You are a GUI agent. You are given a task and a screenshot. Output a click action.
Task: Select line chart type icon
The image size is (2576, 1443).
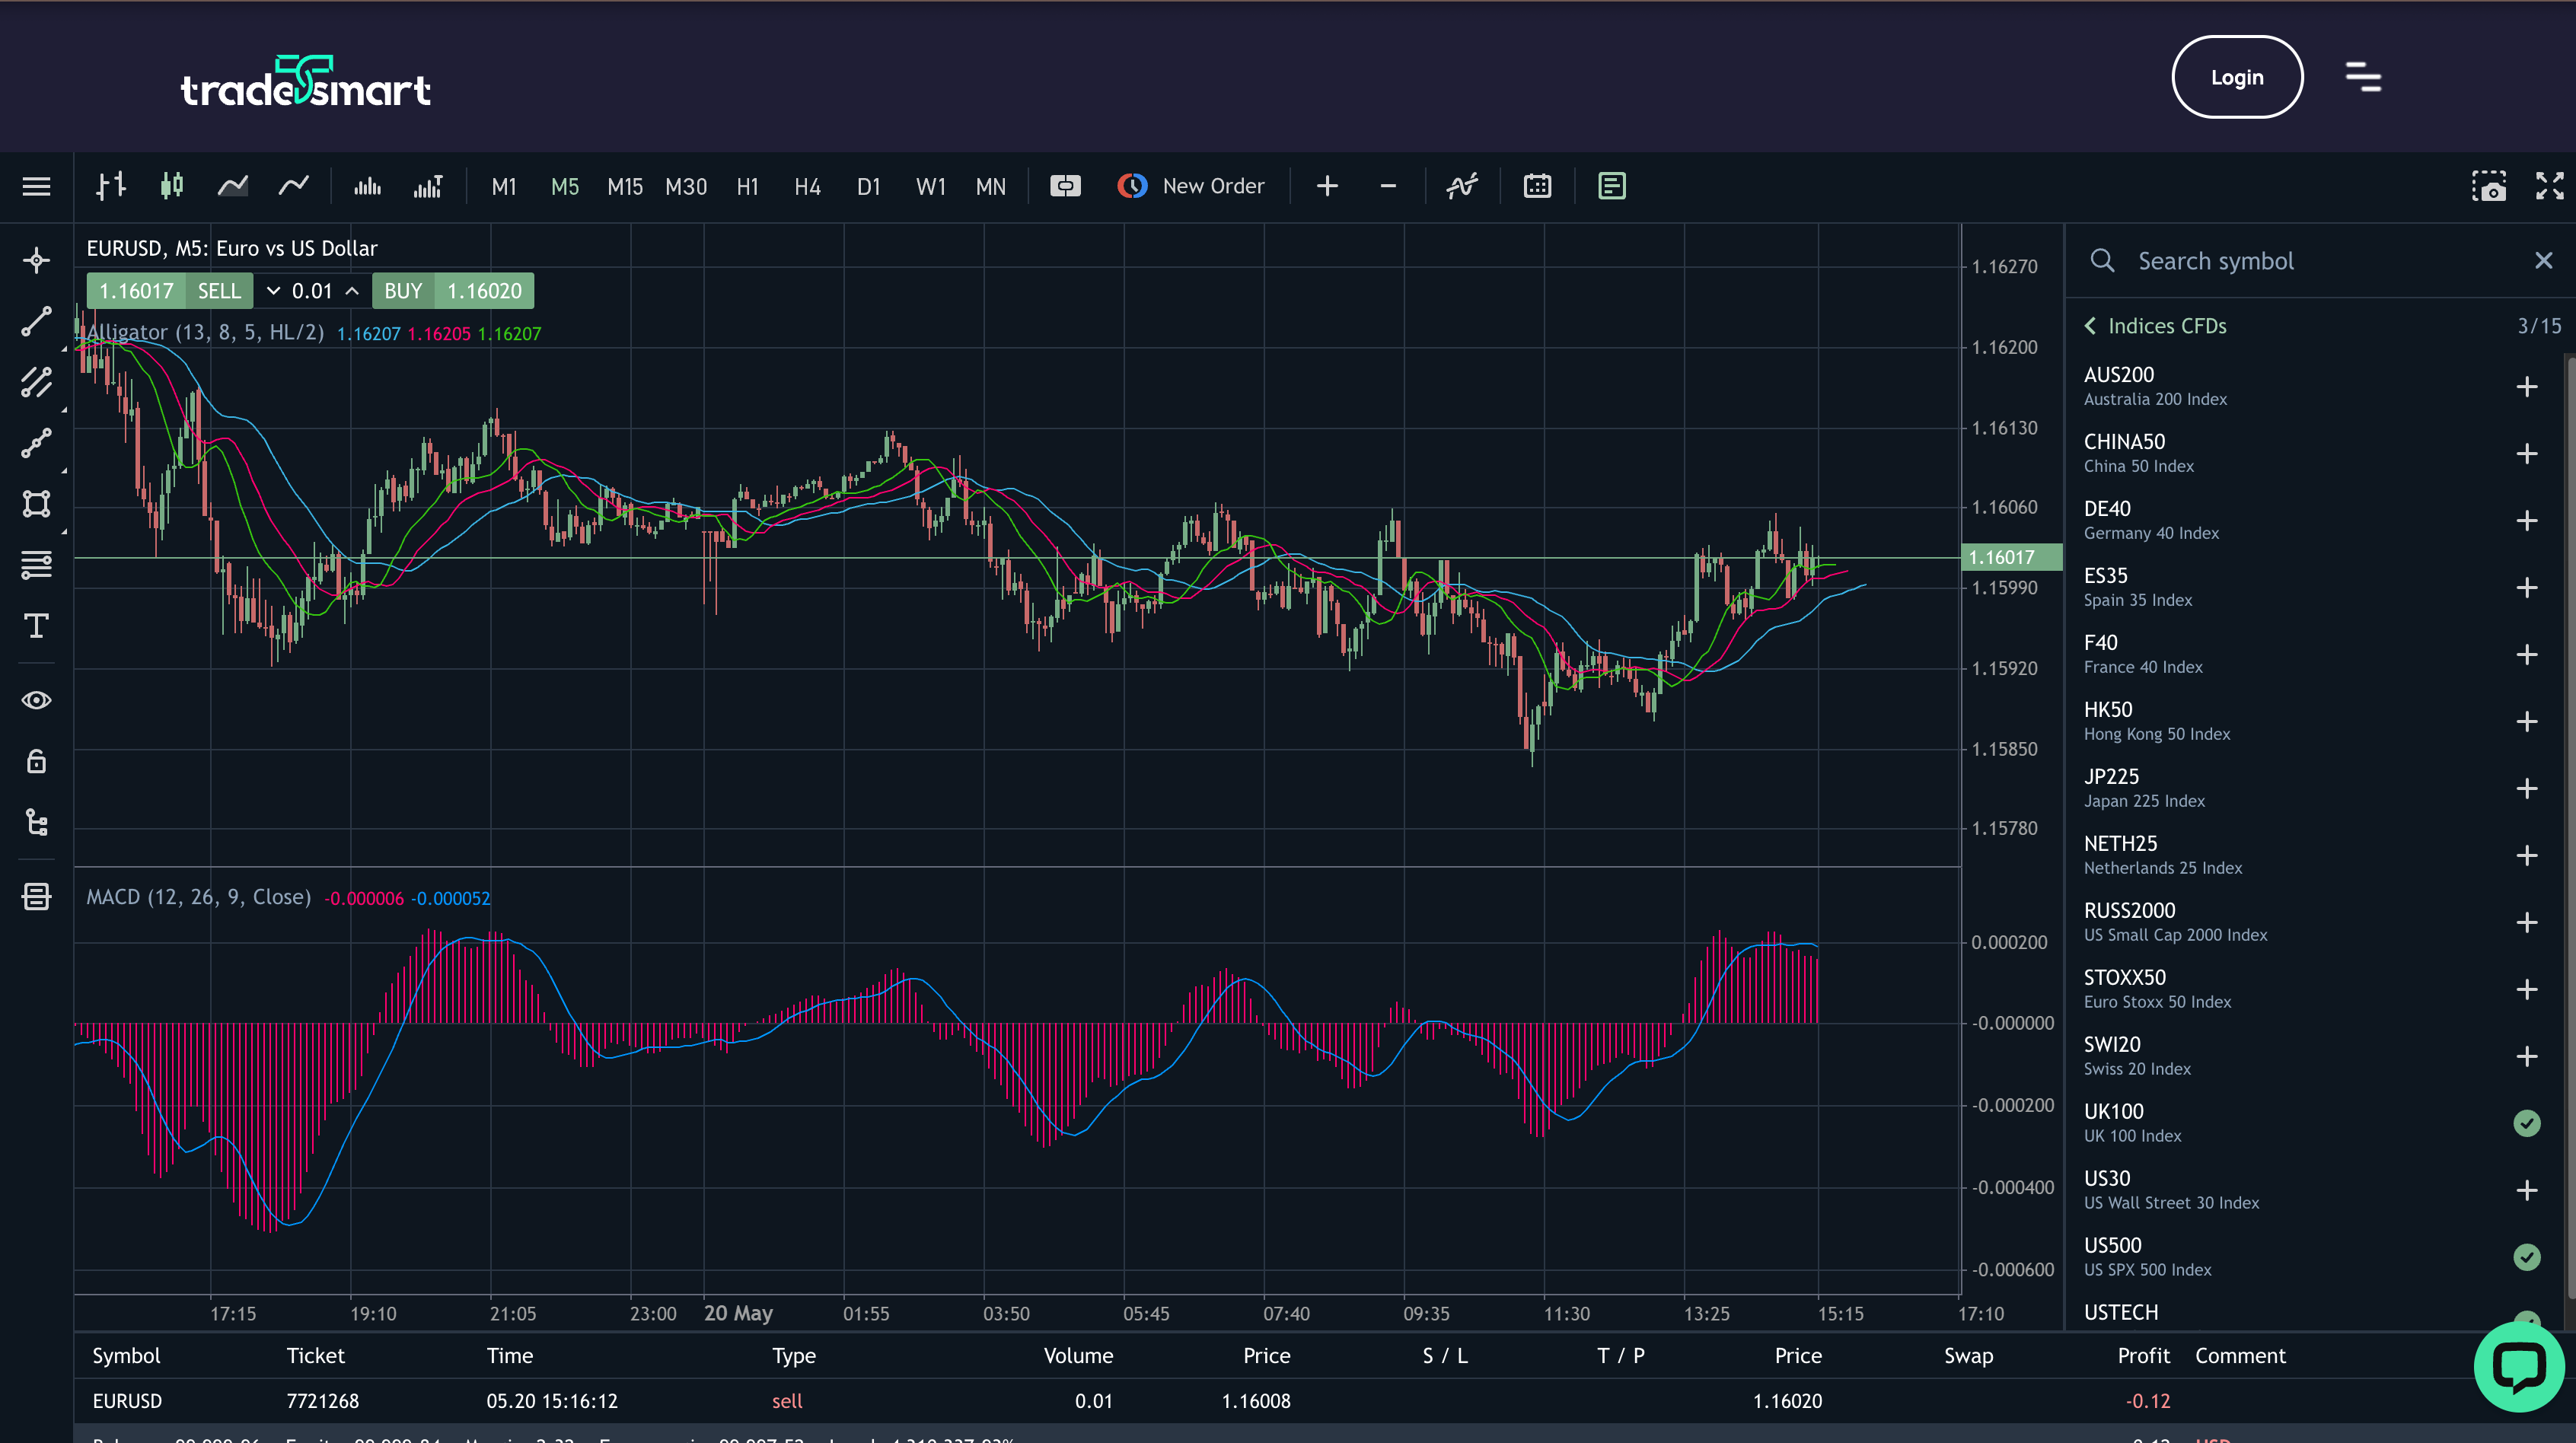click(294, 186)
